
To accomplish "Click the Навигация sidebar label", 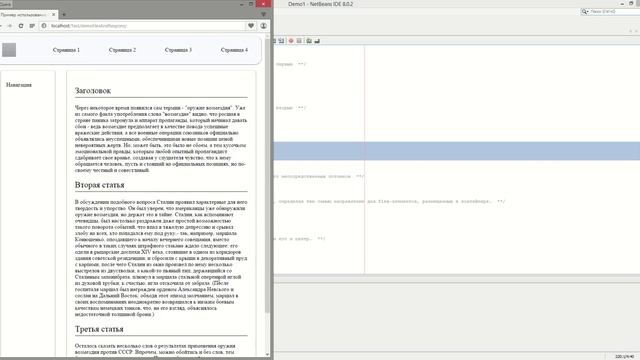I will click(x=19, y=85).
